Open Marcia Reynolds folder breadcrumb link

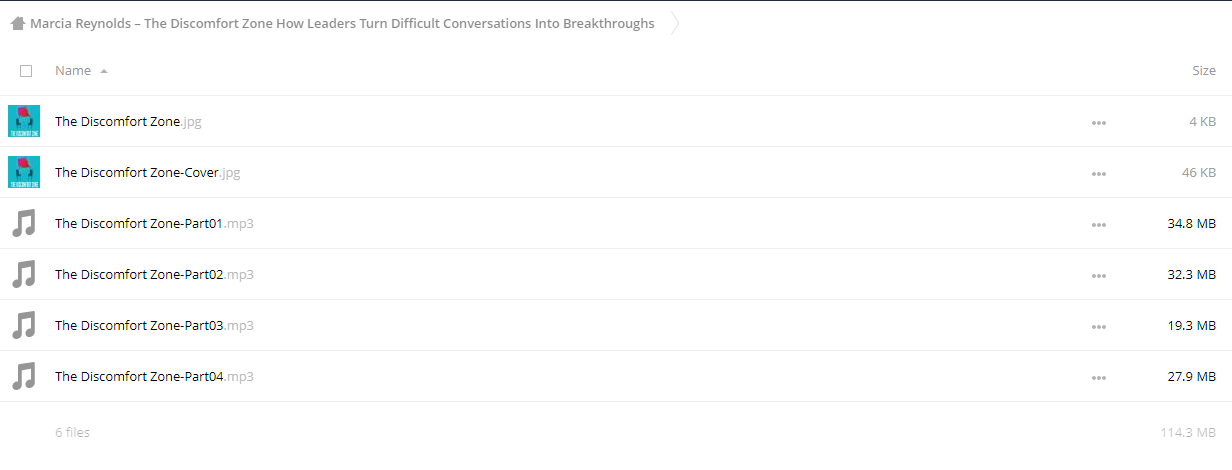(x=342, y=23)
